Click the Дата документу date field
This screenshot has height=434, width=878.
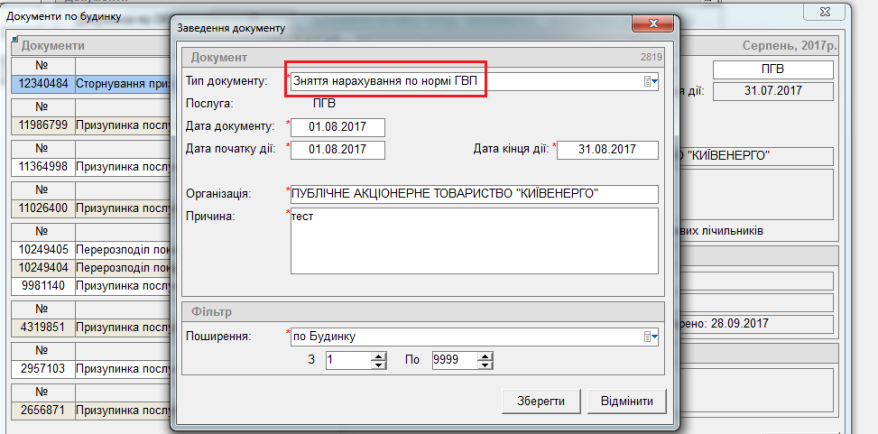(x=337, y=126)
